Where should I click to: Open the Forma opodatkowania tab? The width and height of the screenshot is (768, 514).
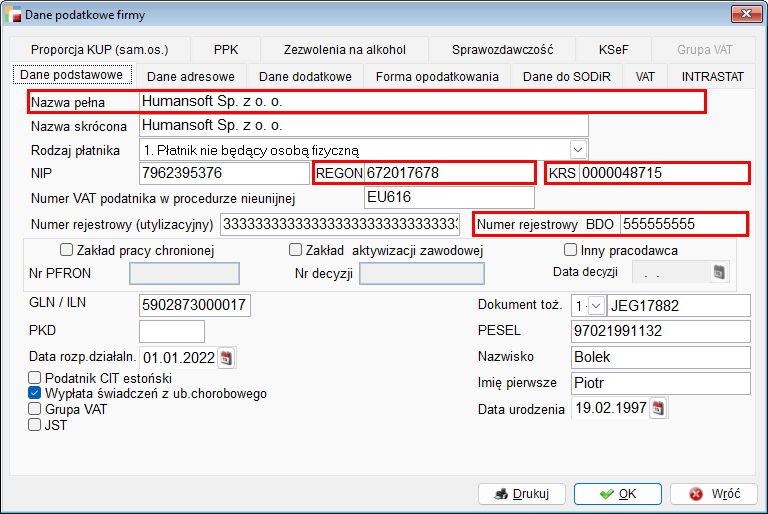(437, 76)
